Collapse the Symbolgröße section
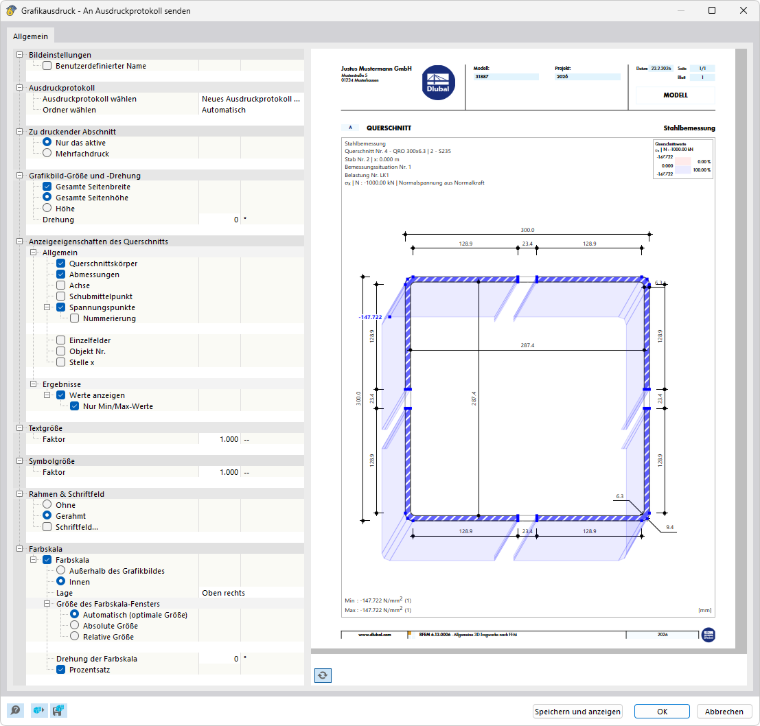This screenshot has width=760, height=726. 19,461
